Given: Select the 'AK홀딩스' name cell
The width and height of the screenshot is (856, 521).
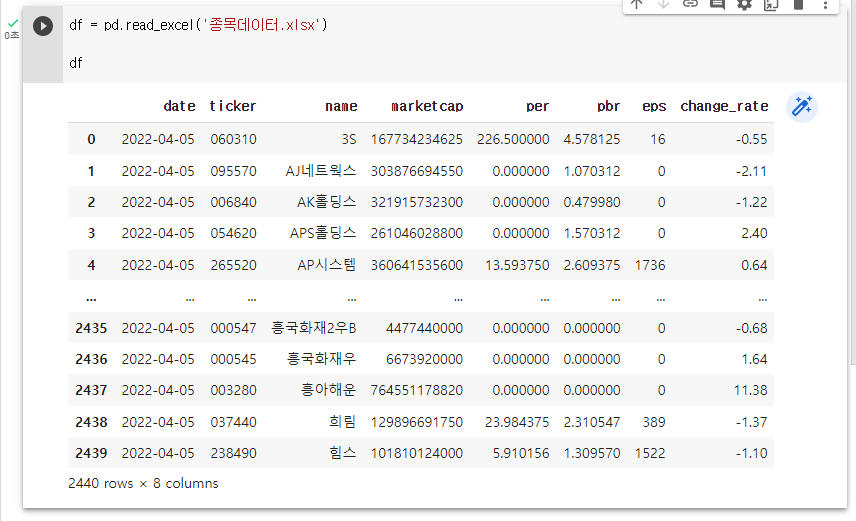Looking at the screenshot, I should point(326,202).
